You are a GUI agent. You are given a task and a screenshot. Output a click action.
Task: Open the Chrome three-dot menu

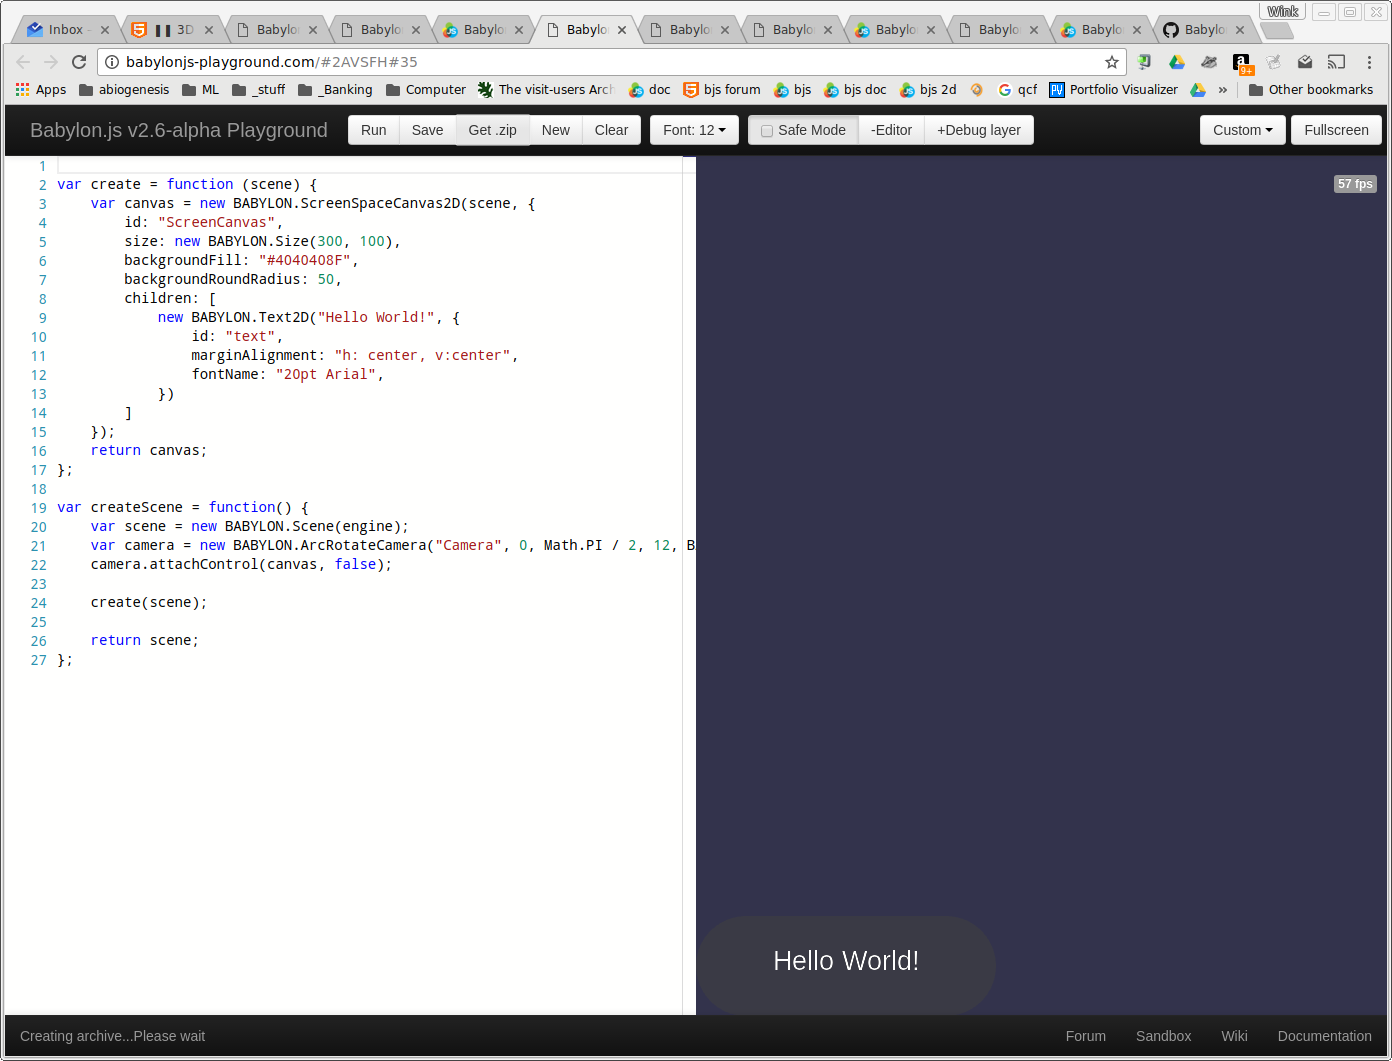1369,62
